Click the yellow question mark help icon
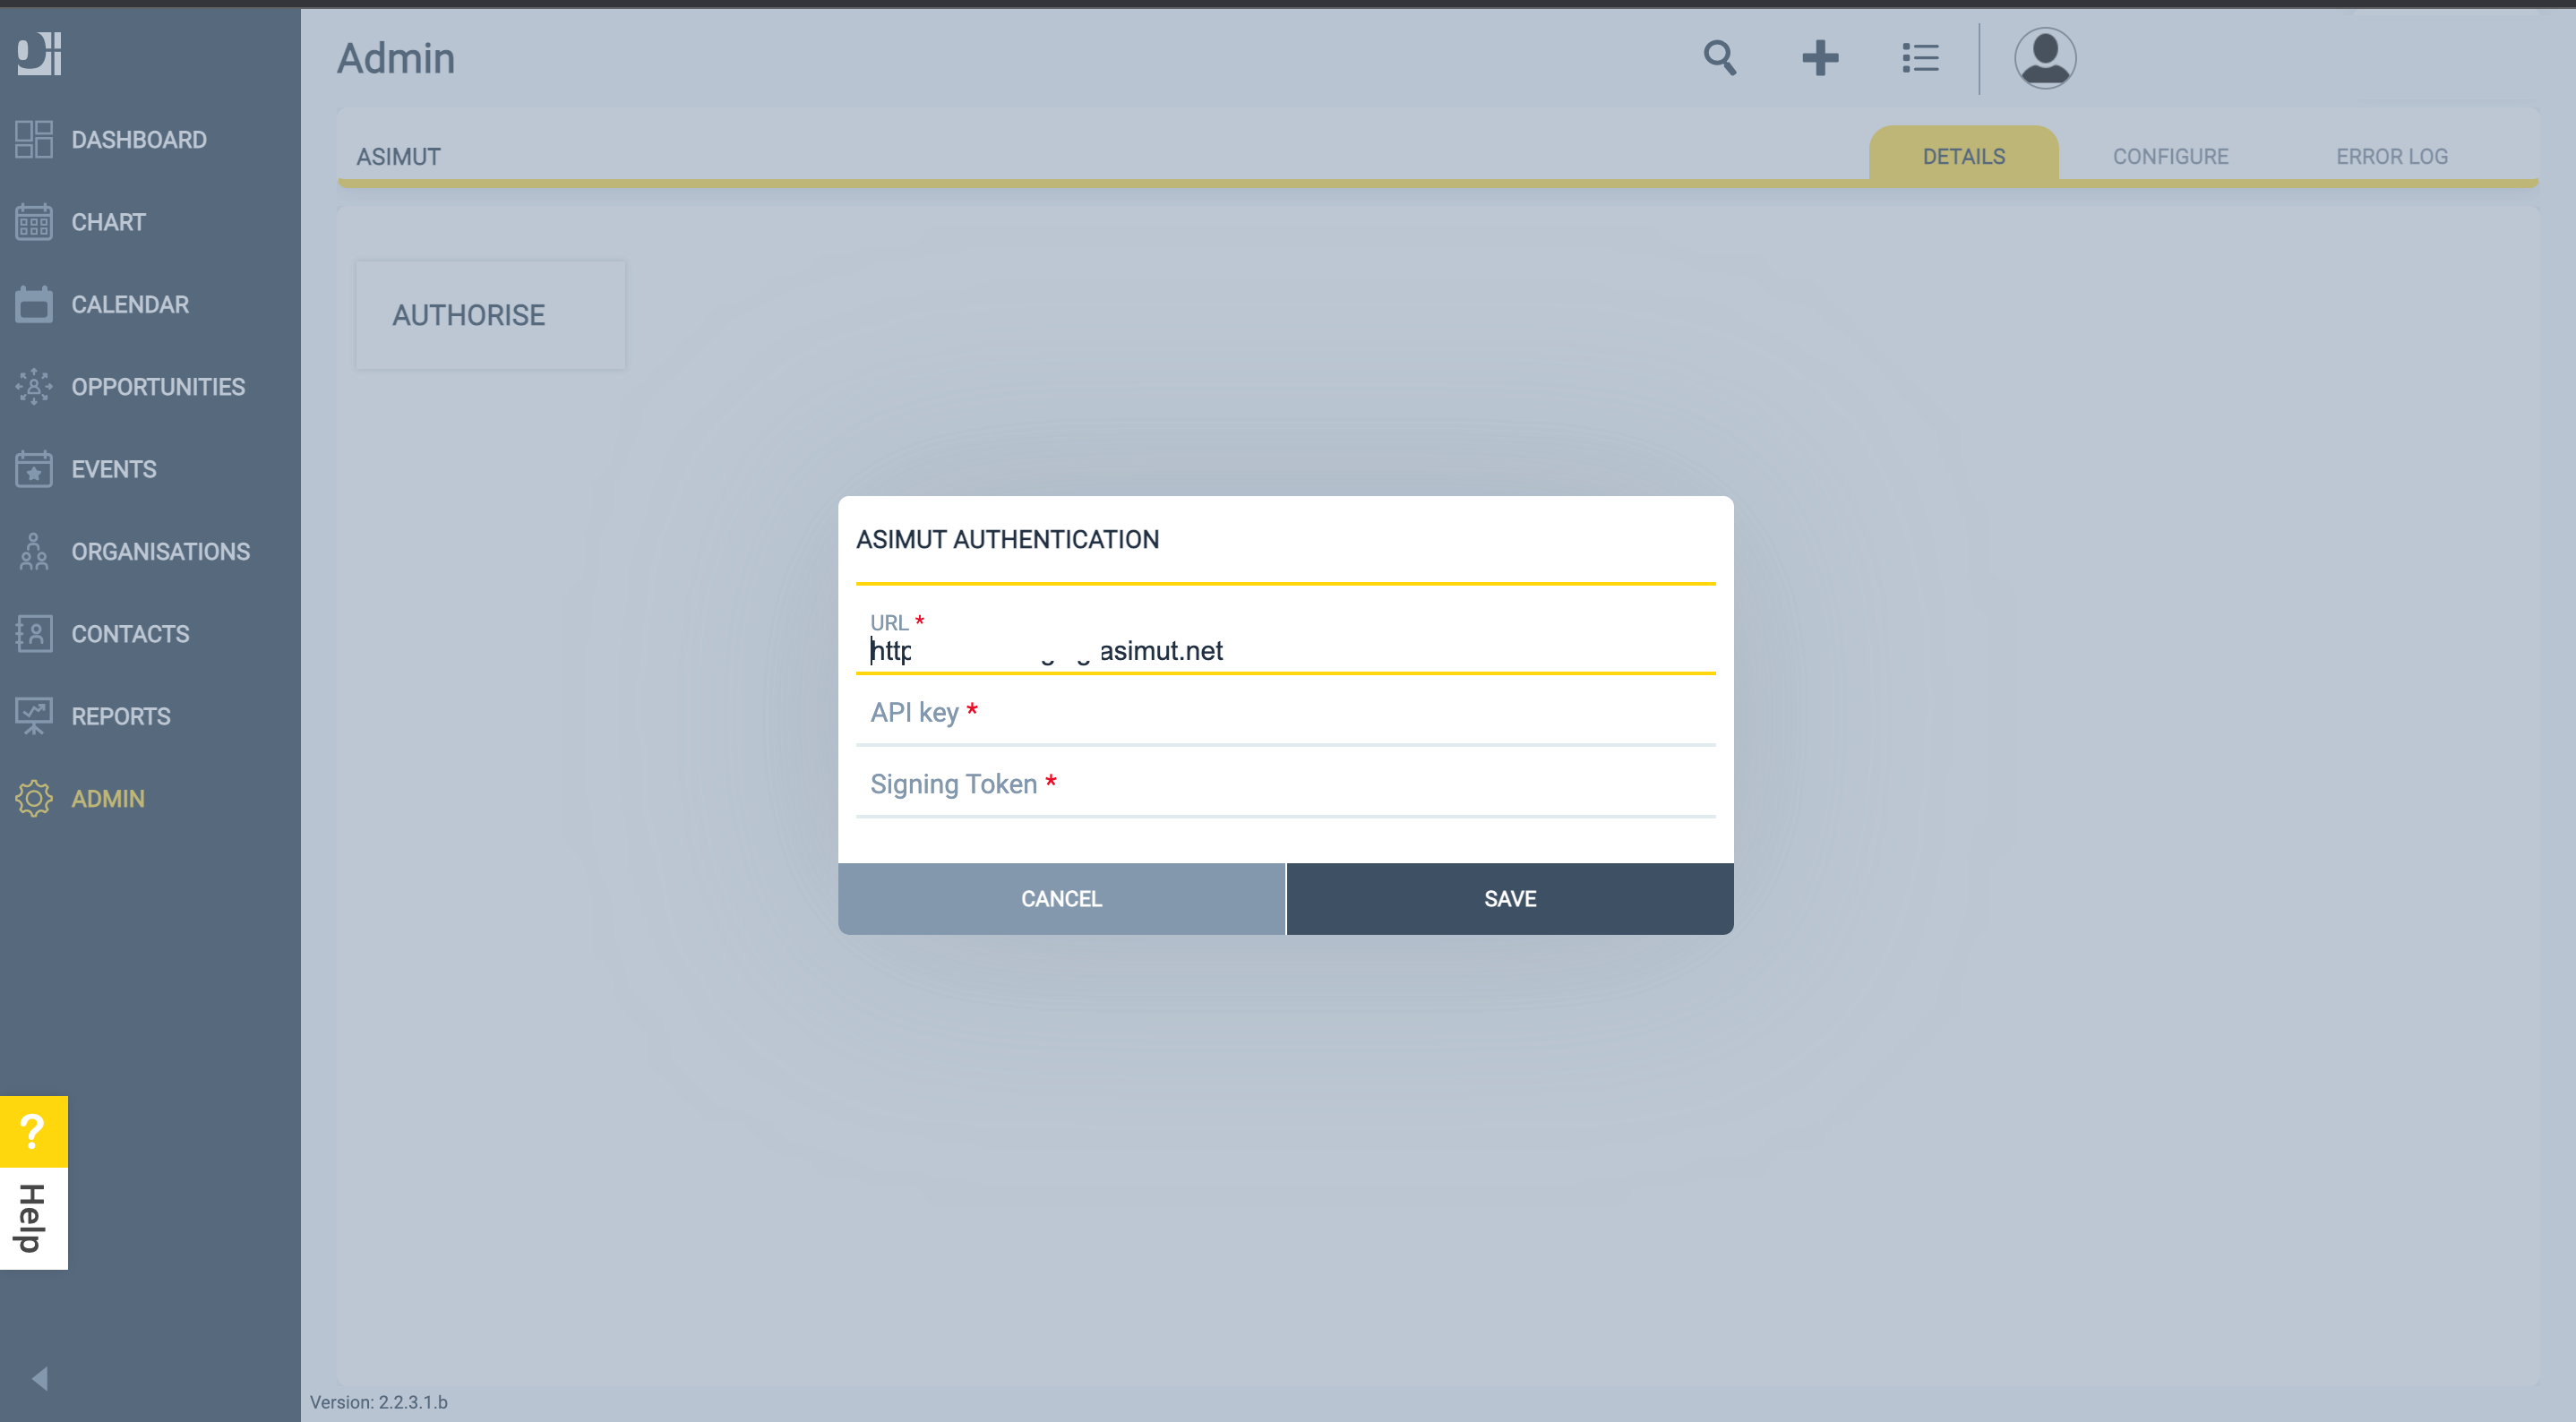Image resolution: width=2576 pixels, height=1422 pixels. [33, 1131]
